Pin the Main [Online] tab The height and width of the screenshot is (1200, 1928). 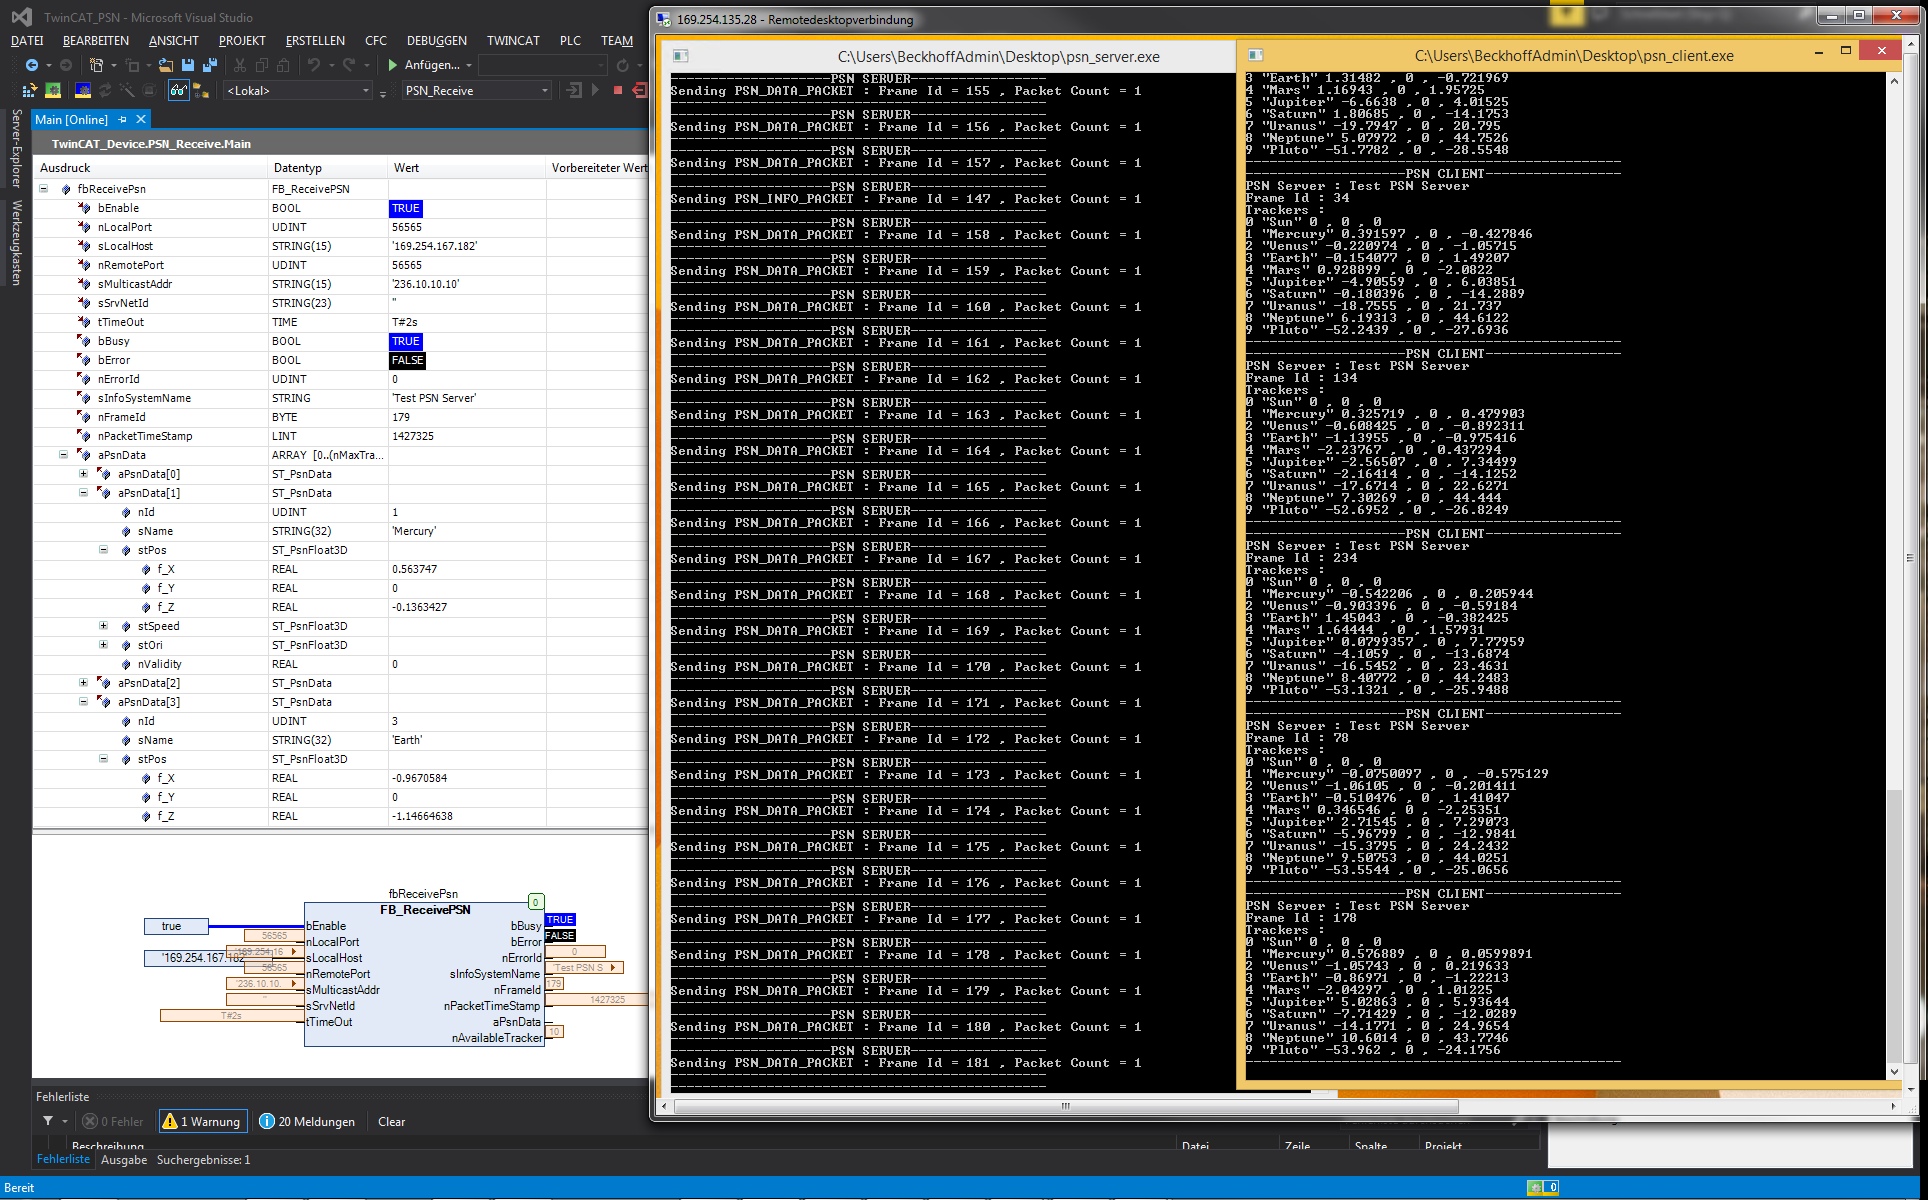click(123, 119)
